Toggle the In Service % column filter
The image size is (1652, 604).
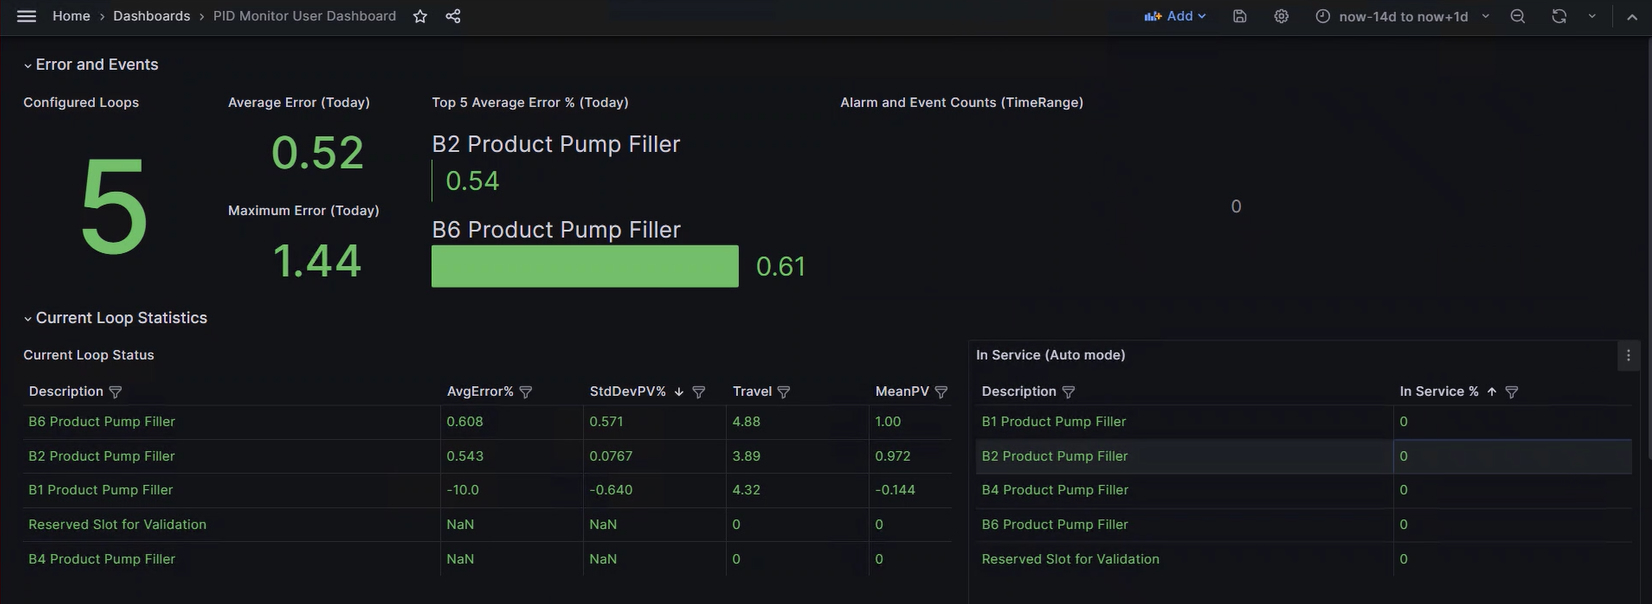click(1511, 392)
